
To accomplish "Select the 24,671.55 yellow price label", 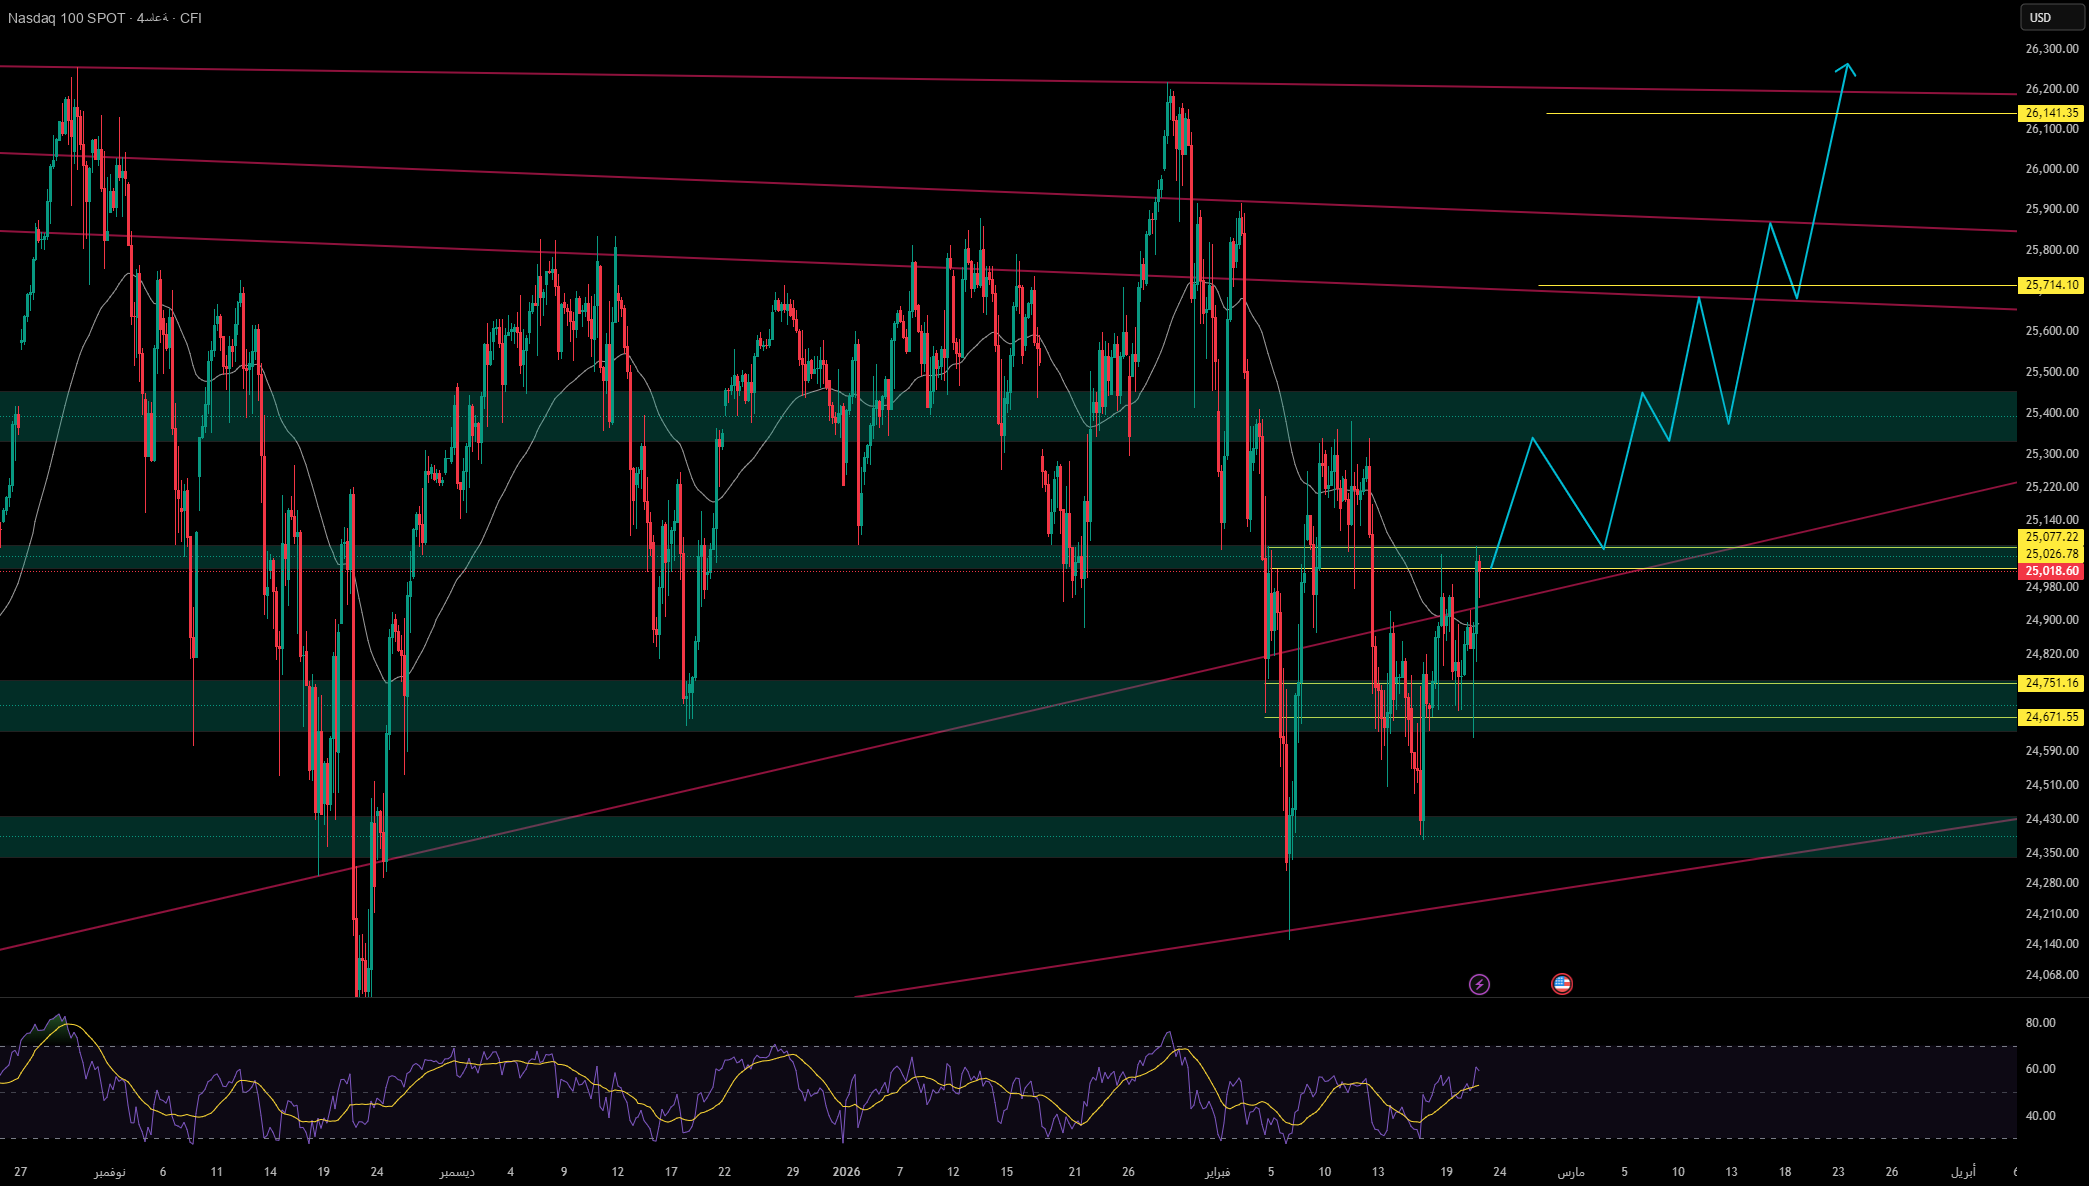I will pyautogui.click(x=2051, y=717).
